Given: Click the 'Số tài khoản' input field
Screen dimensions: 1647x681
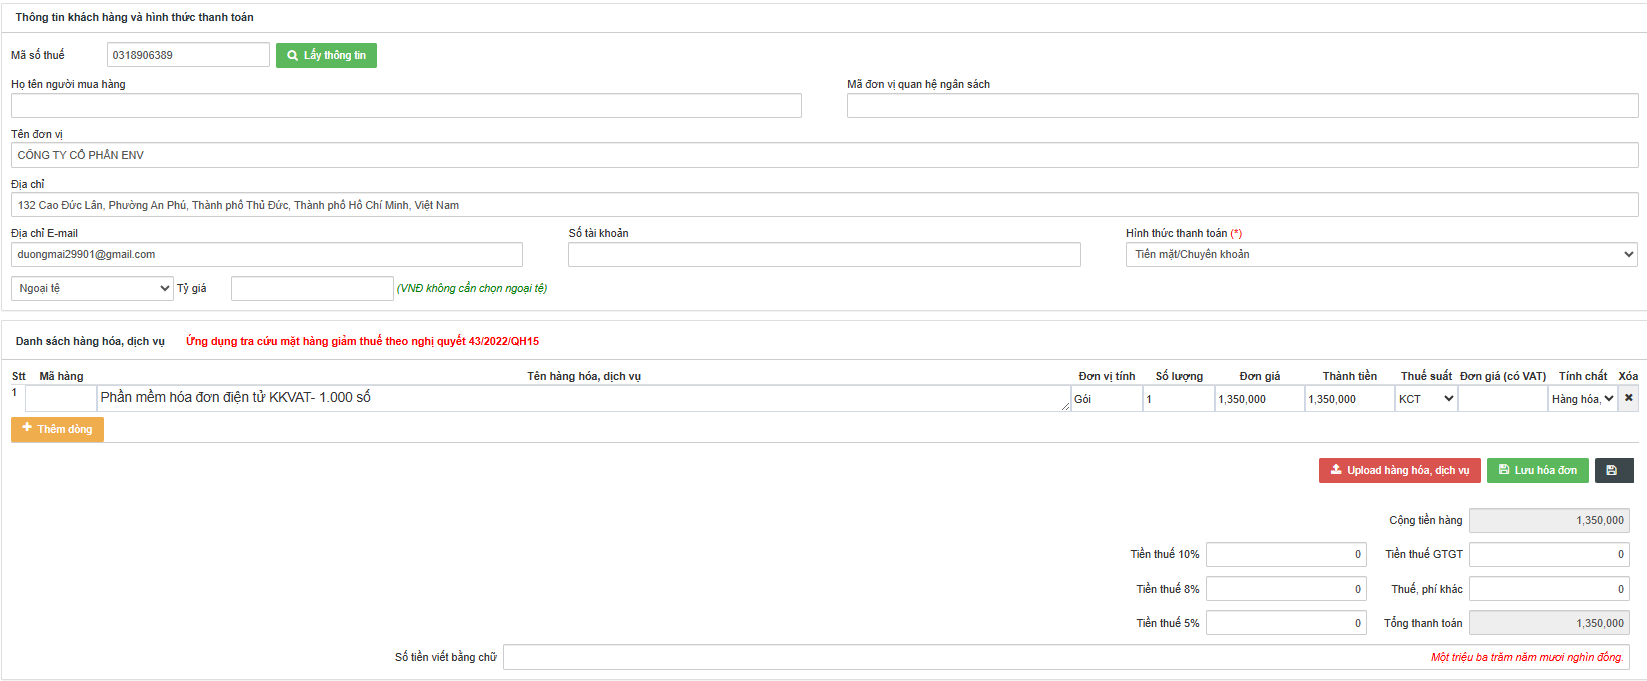Looking at the screenshot, I should point(824,255).
